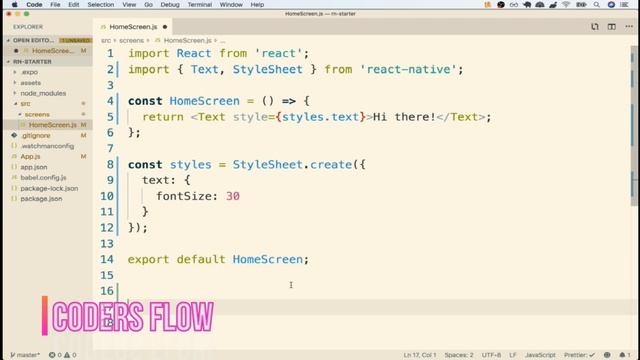
Task: Select the HomeScreen.js editor tab
Action: 133,27
